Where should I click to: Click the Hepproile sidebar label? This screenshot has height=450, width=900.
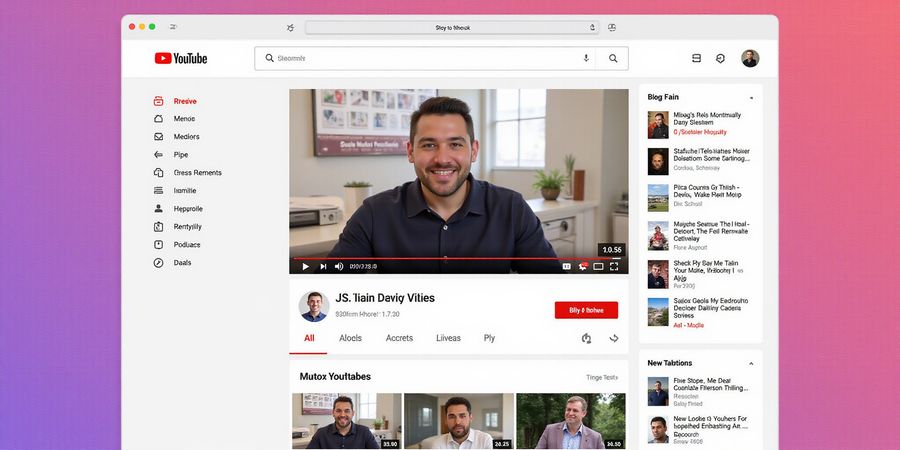188,209
